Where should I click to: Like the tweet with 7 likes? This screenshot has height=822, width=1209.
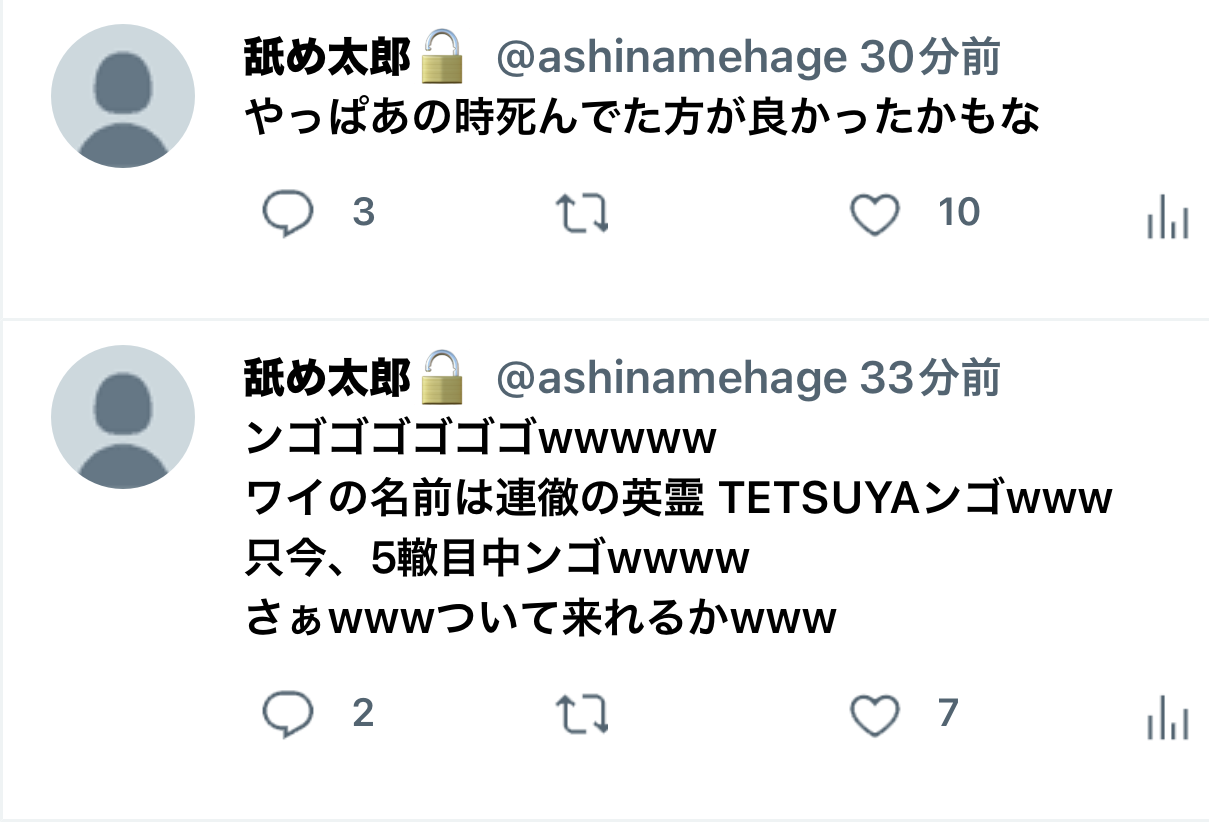point(875,715)
